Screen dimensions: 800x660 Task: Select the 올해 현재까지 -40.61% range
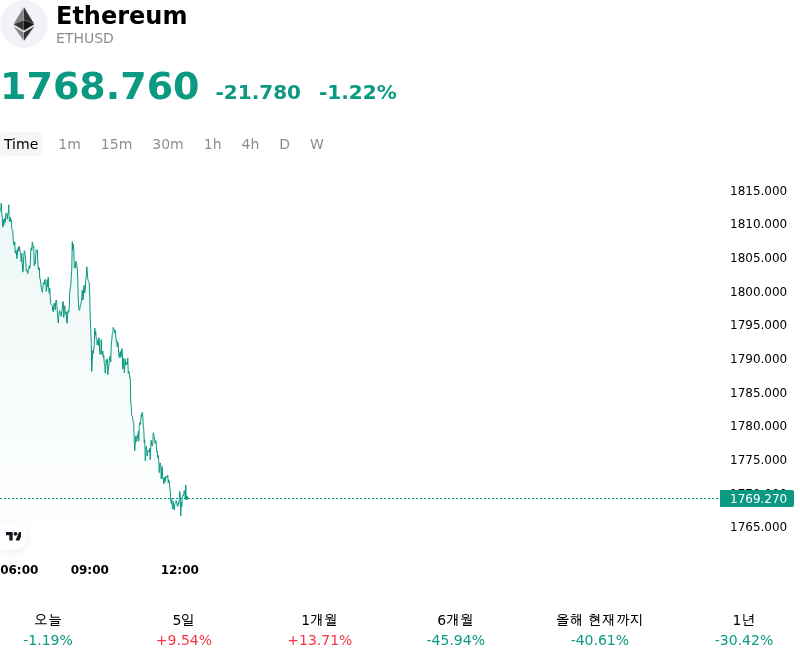click(599, 630)
